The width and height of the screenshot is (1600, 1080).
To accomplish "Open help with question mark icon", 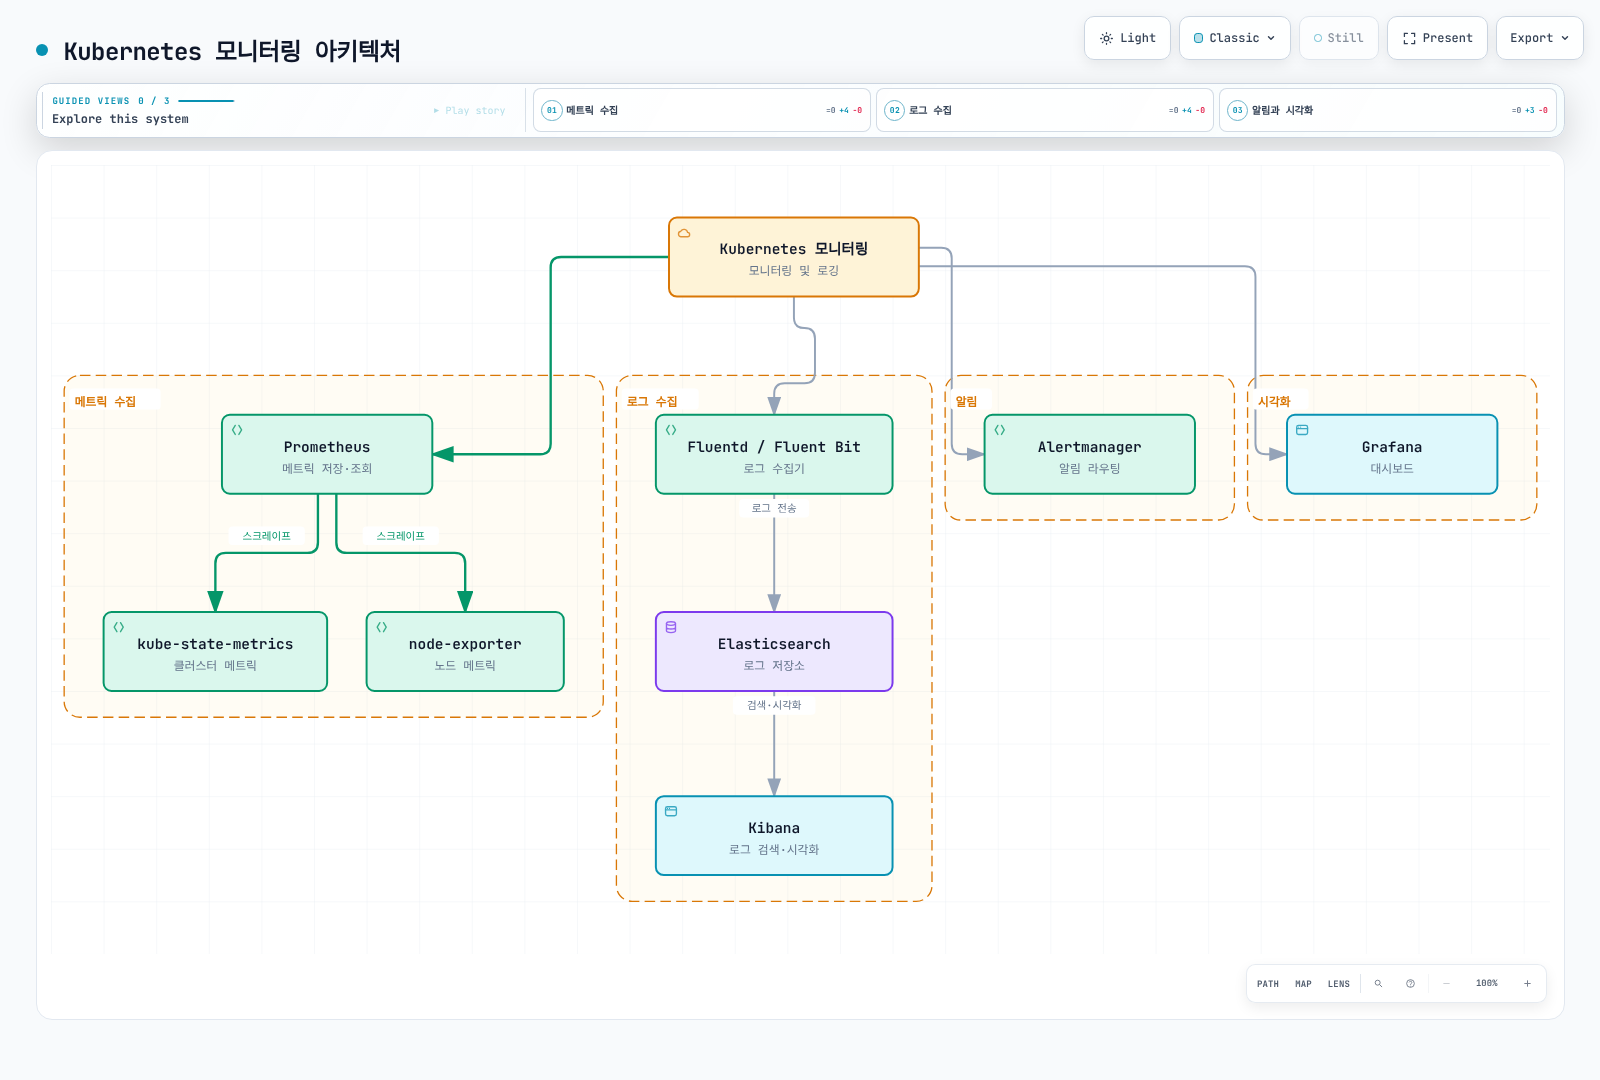I will (1410, 984).
